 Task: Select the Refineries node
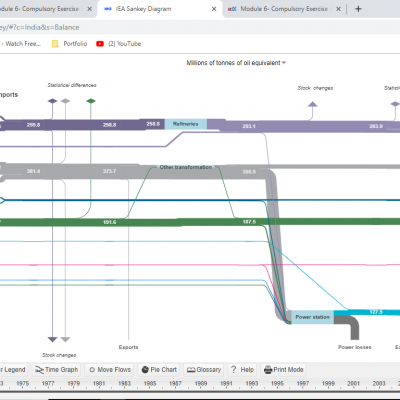point(186,124)
